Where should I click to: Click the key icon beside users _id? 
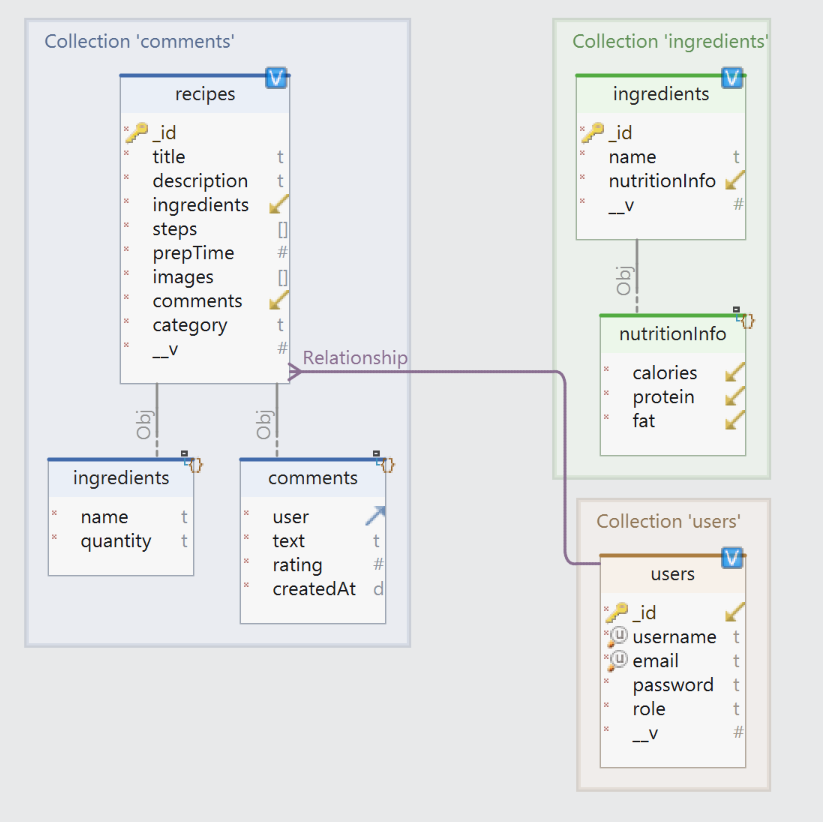coord(617,612)
